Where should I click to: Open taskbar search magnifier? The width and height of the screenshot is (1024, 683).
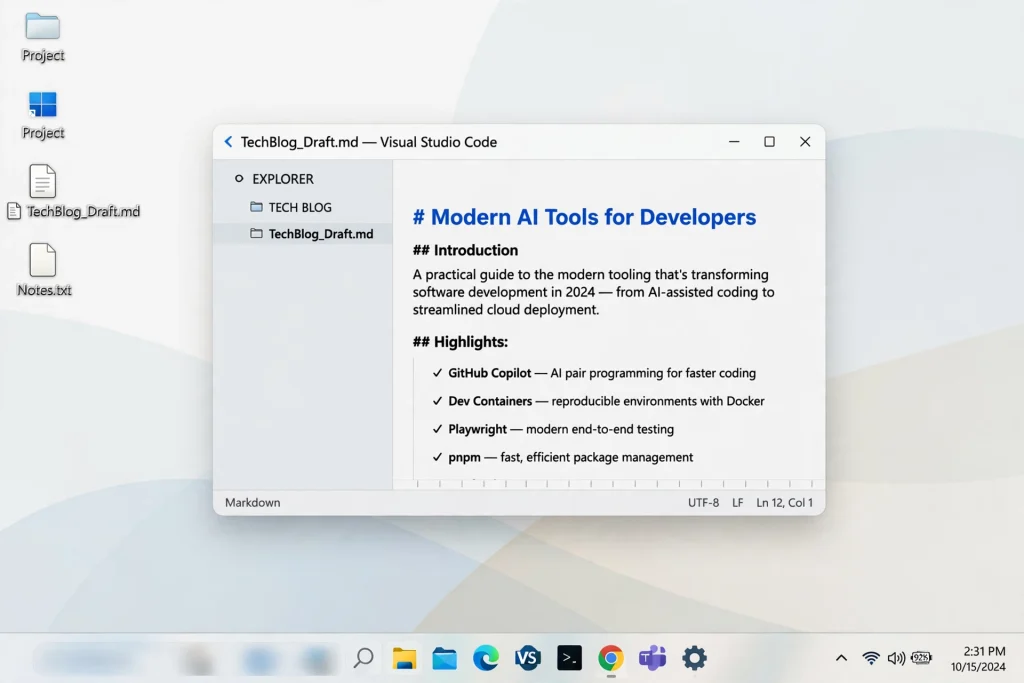tap(363, 658)
